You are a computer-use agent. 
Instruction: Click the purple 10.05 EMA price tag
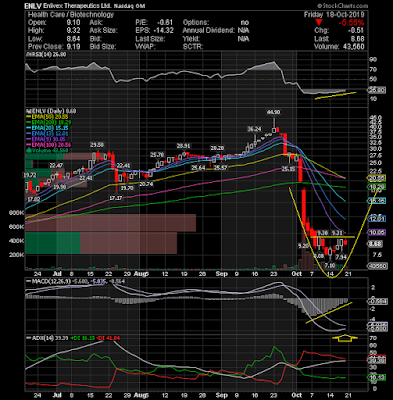pyautogui.click(x=376, y=233)
